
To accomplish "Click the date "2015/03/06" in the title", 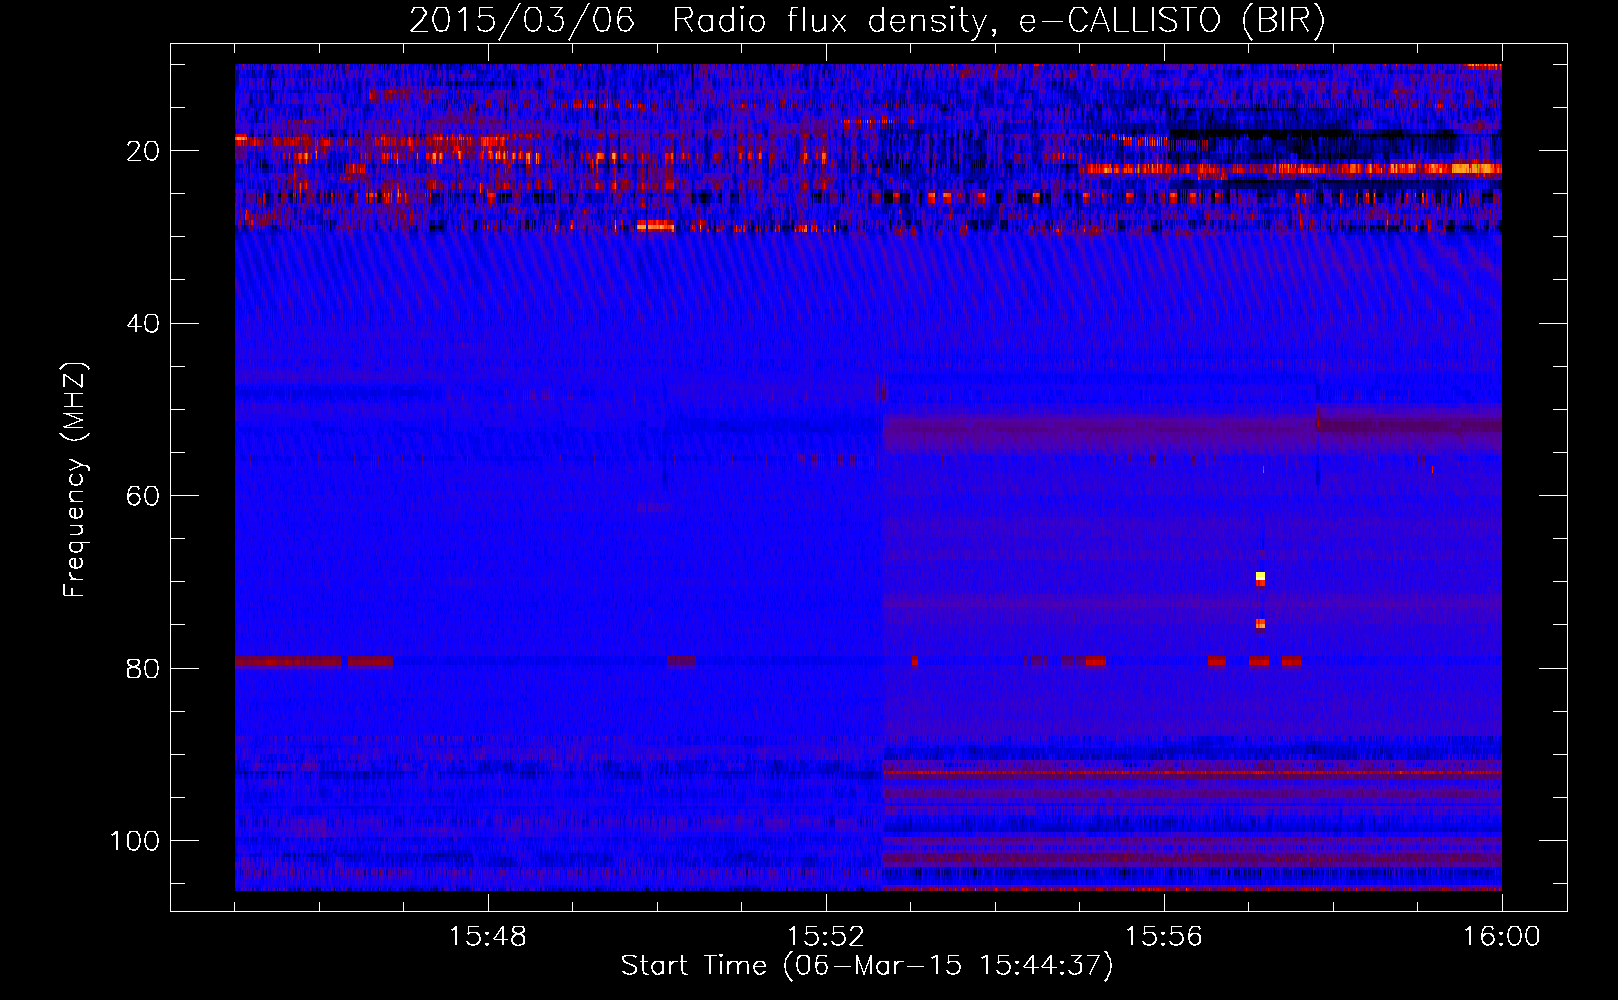I will click(x=522, y=21).
